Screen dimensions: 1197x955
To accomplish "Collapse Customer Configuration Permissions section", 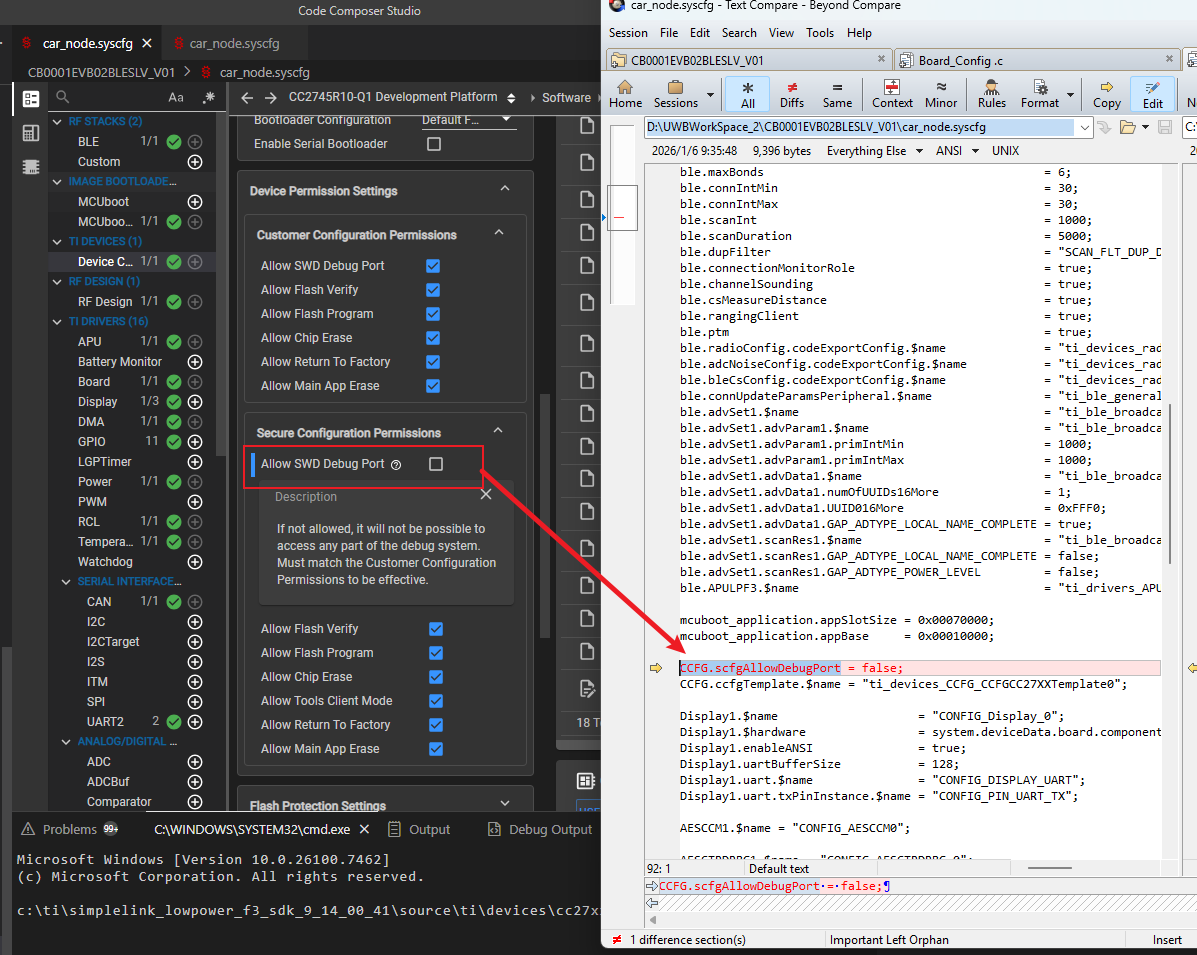I will 498,232.
